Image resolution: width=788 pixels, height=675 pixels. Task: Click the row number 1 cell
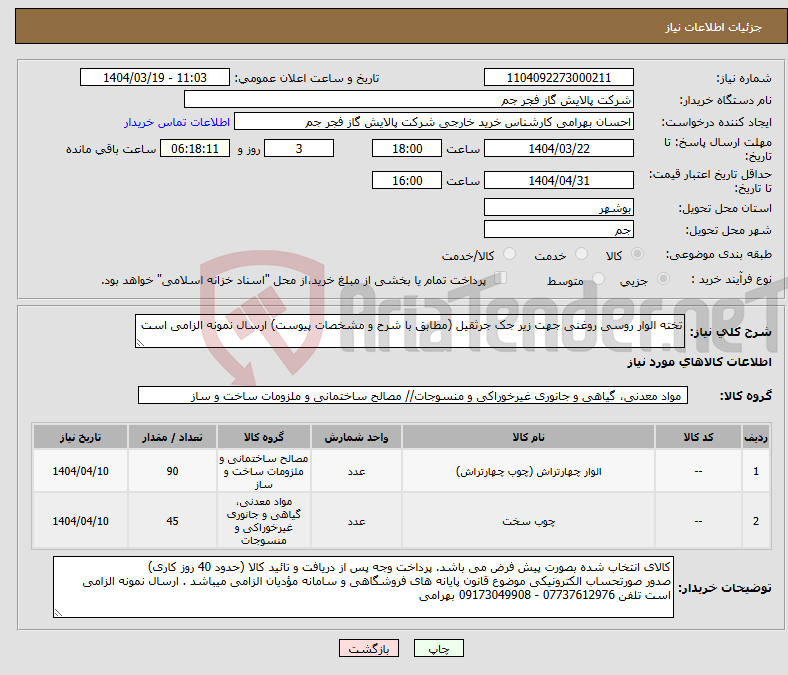tap(755, 471)
